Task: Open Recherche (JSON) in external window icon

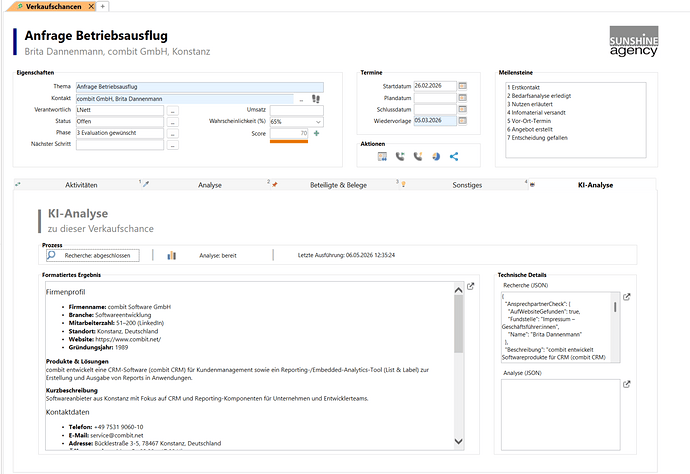Action: 627,297
